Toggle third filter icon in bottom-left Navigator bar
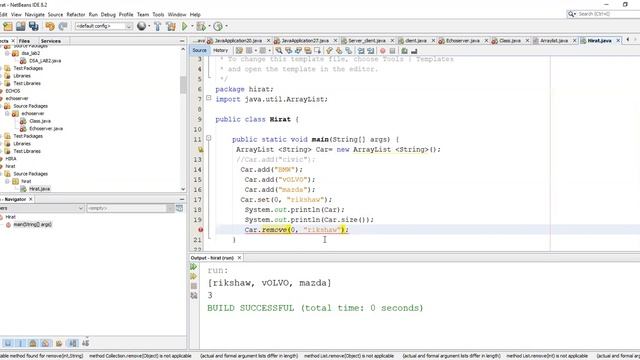 [33, 343]
